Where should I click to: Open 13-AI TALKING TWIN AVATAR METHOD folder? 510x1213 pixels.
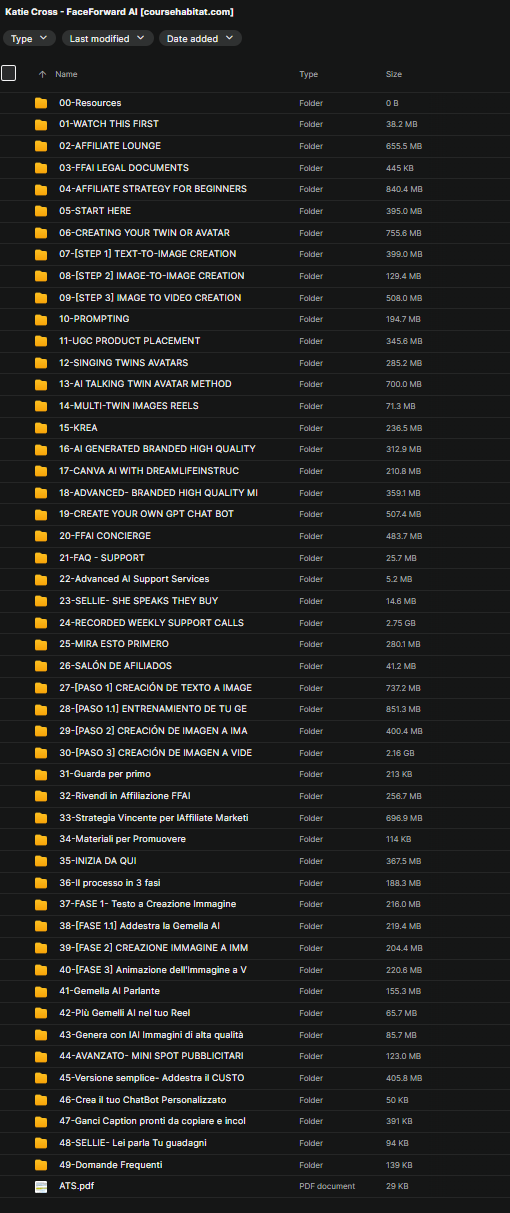(x=145, y=384)
